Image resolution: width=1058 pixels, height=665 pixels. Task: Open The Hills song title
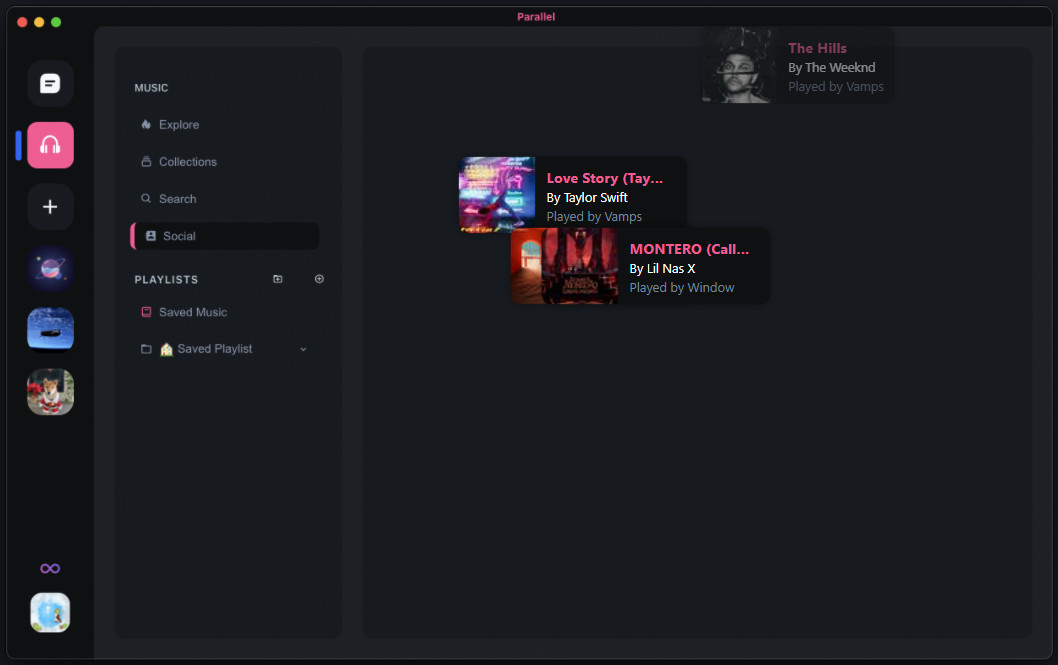(x=817, y=49)
